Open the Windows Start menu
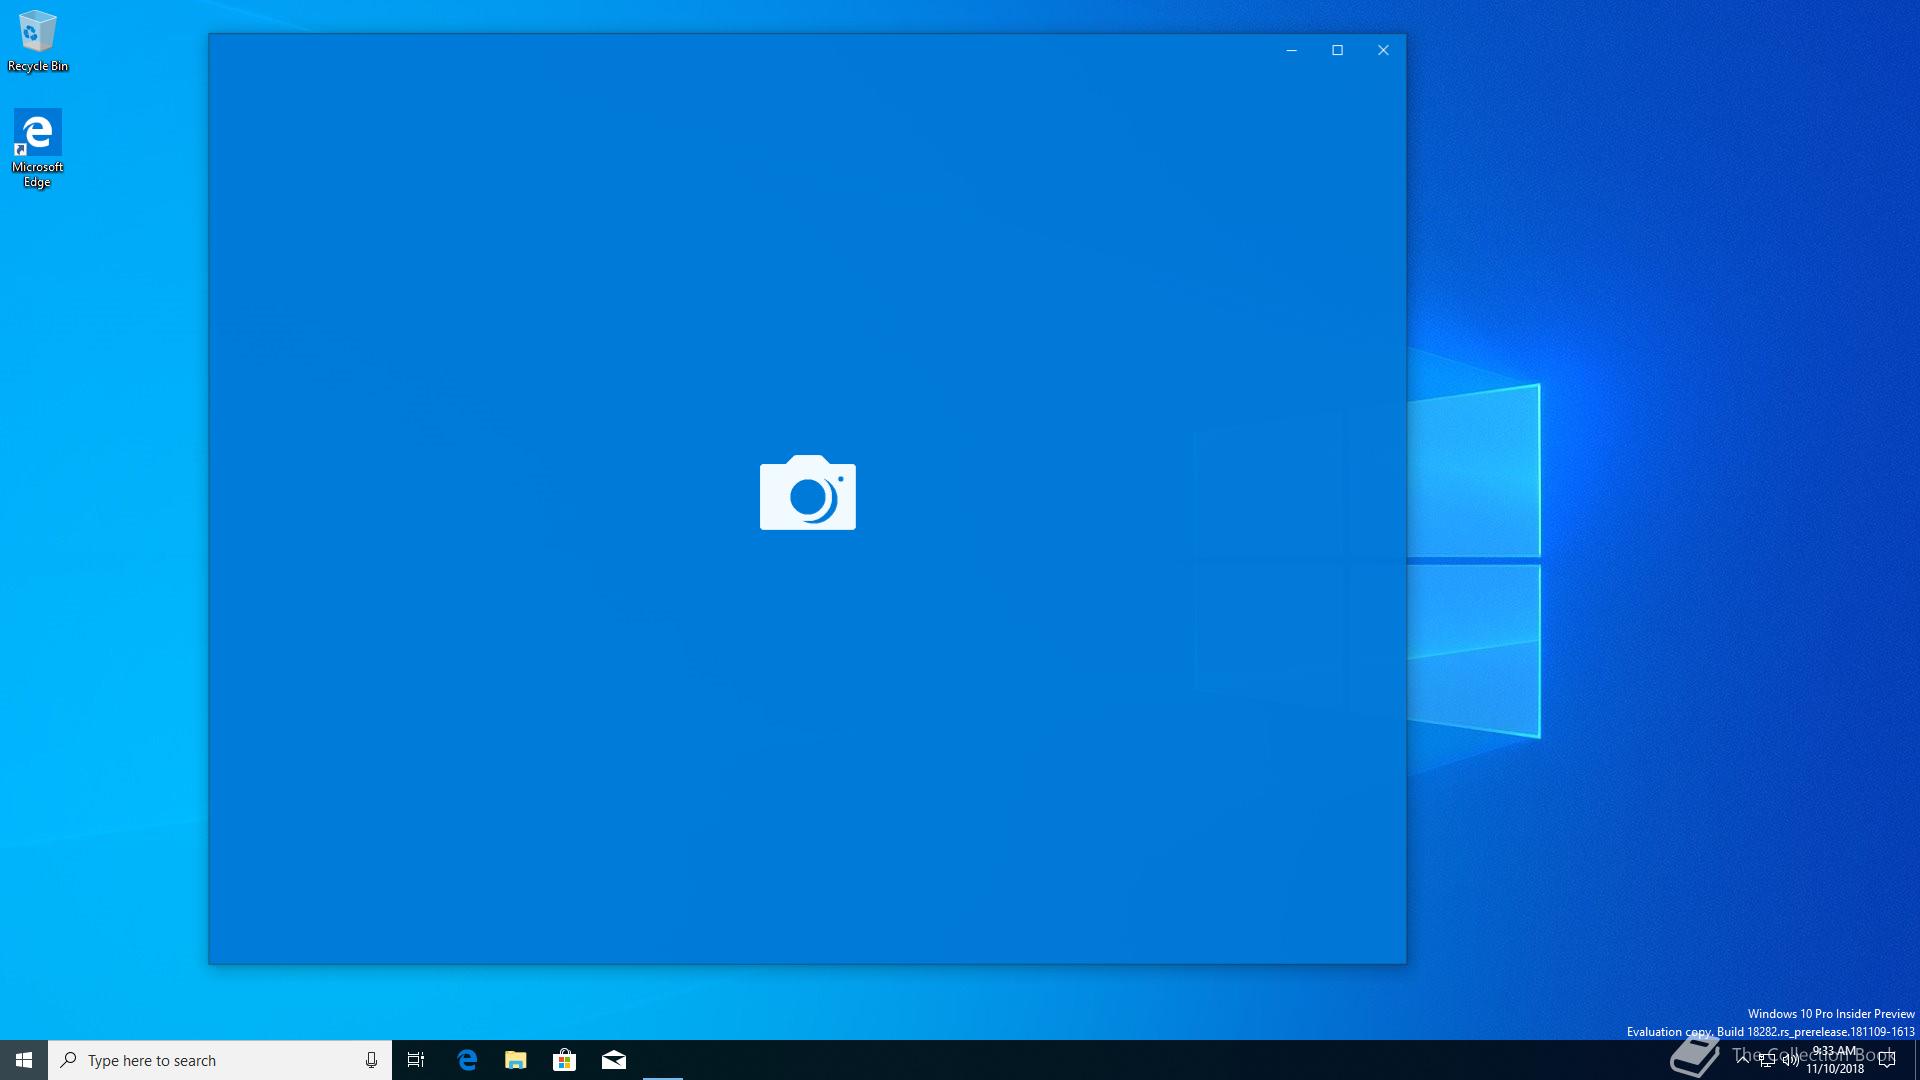This screenshot has width=1920, height=1080. (x=24, y=1060)
